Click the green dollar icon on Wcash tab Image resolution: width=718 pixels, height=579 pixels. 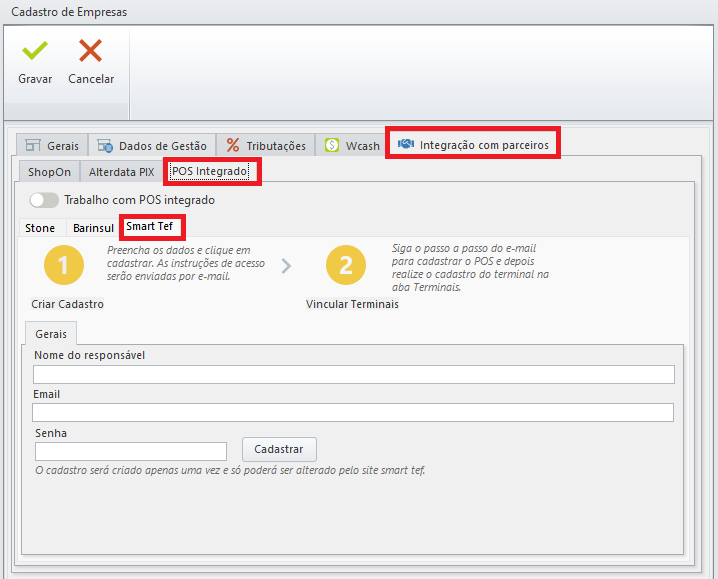click(x=332, y=145)
